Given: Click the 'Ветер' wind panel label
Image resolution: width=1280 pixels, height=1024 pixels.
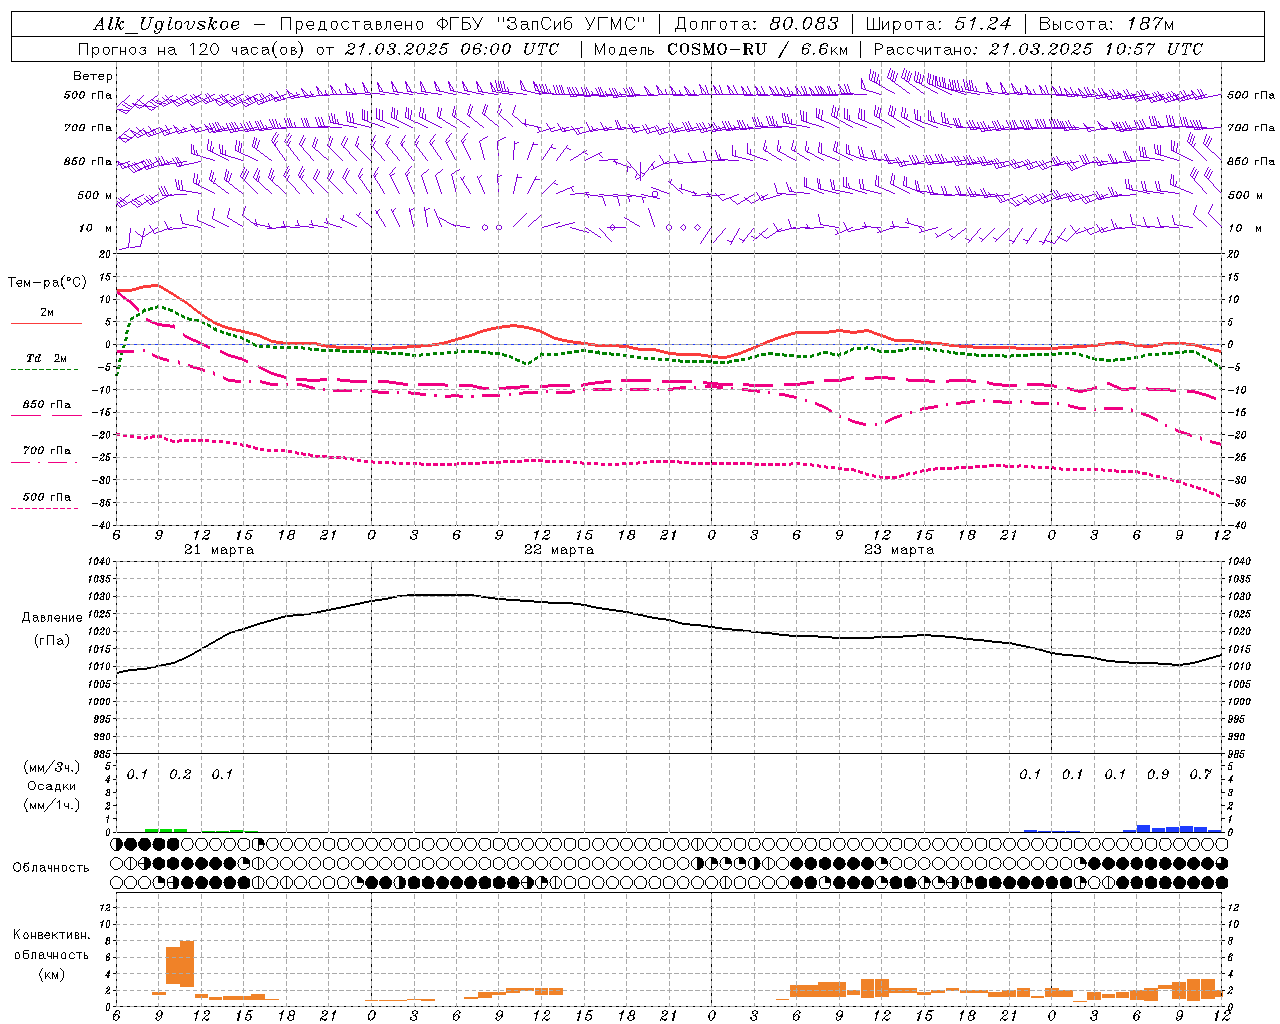Looking at the screenshot, I should 93,76.
